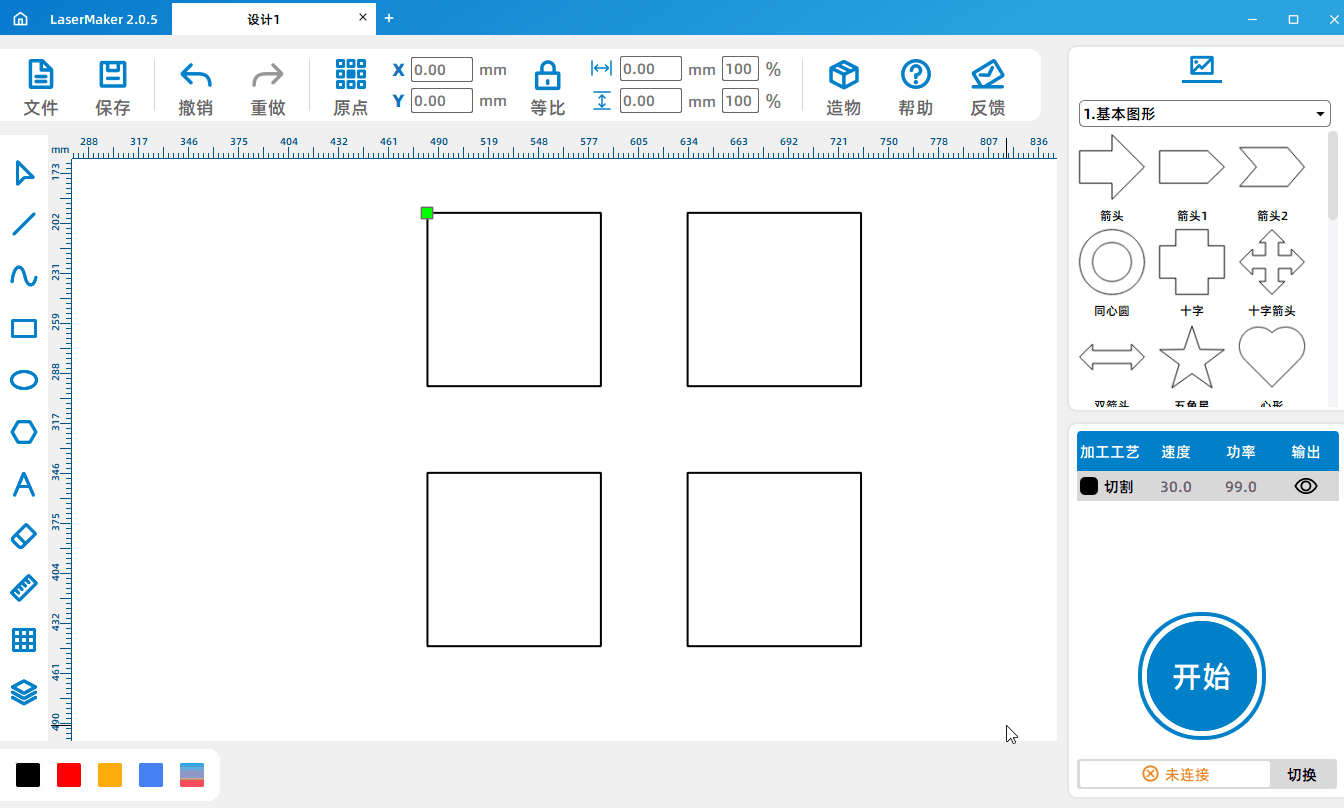Screen dimensions: 1344x808
Task: Click the 加工工艺 column header
Action: [1110, 452]
